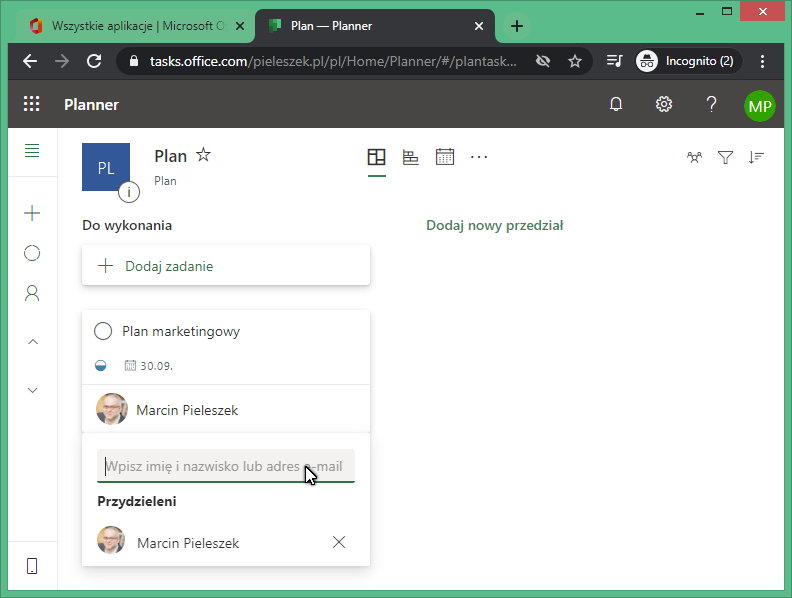The image size is (792, 598).
Task: Toggle the Plan favorite star
Action: click(x=203, y=155)
